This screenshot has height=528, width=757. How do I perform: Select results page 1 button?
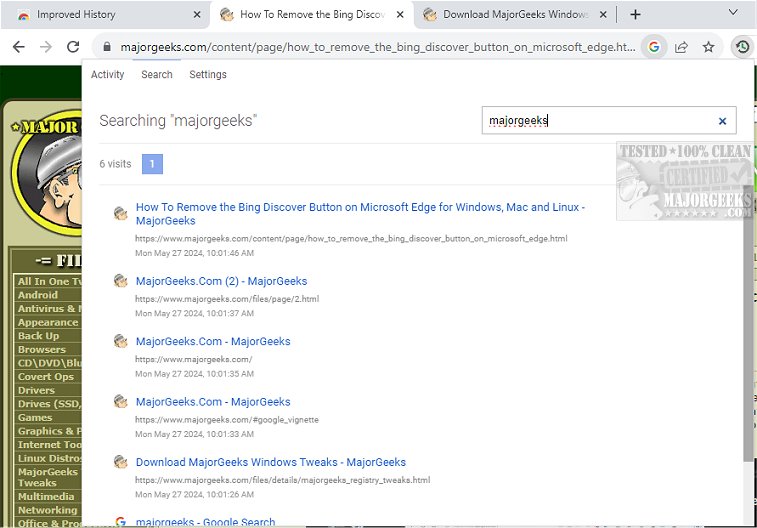pos(152,164)
